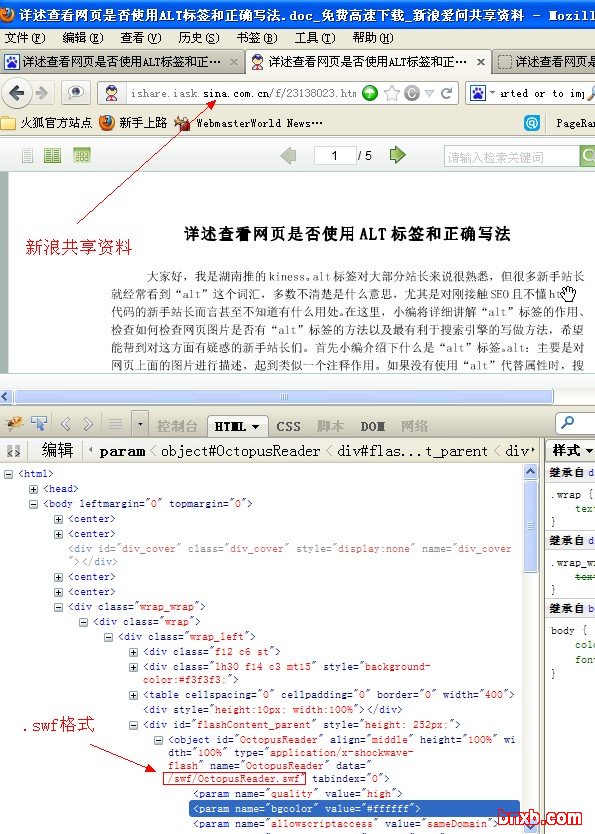
Task: Close the active browser tab
Action: click(481, 62)
